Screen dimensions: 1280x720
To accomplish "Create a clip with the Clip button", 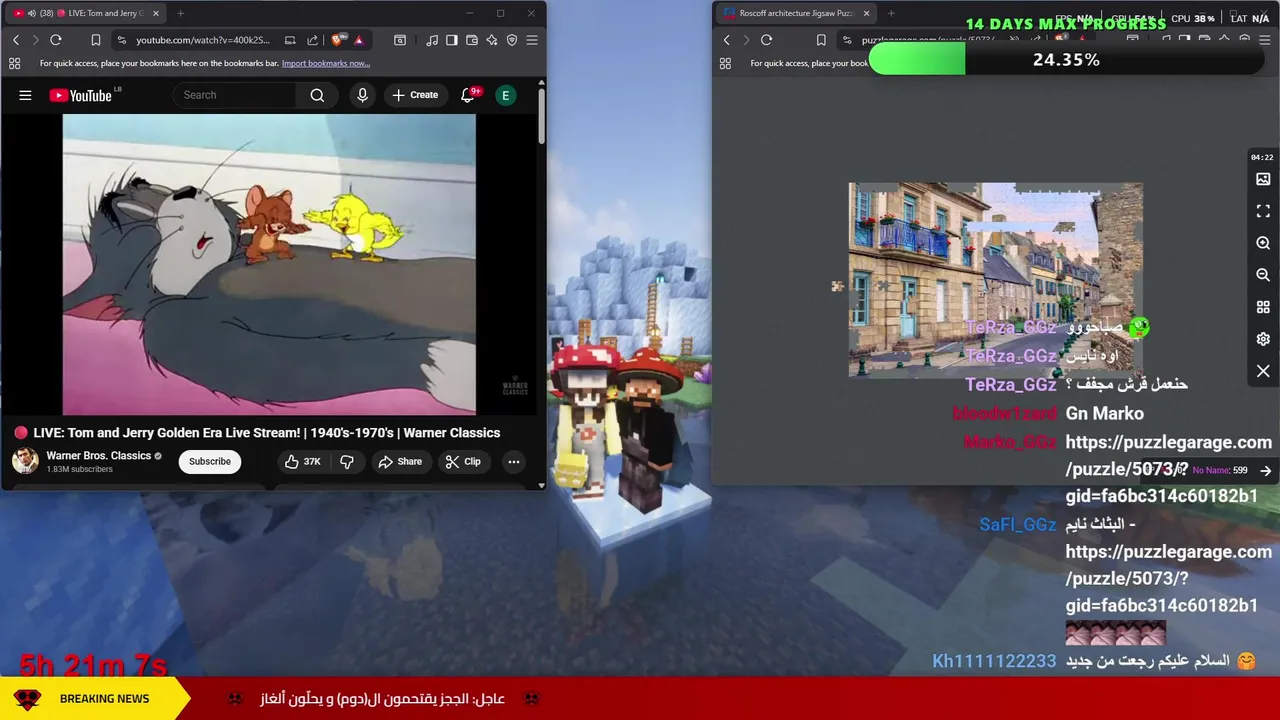I will click(x=464, y=461).
